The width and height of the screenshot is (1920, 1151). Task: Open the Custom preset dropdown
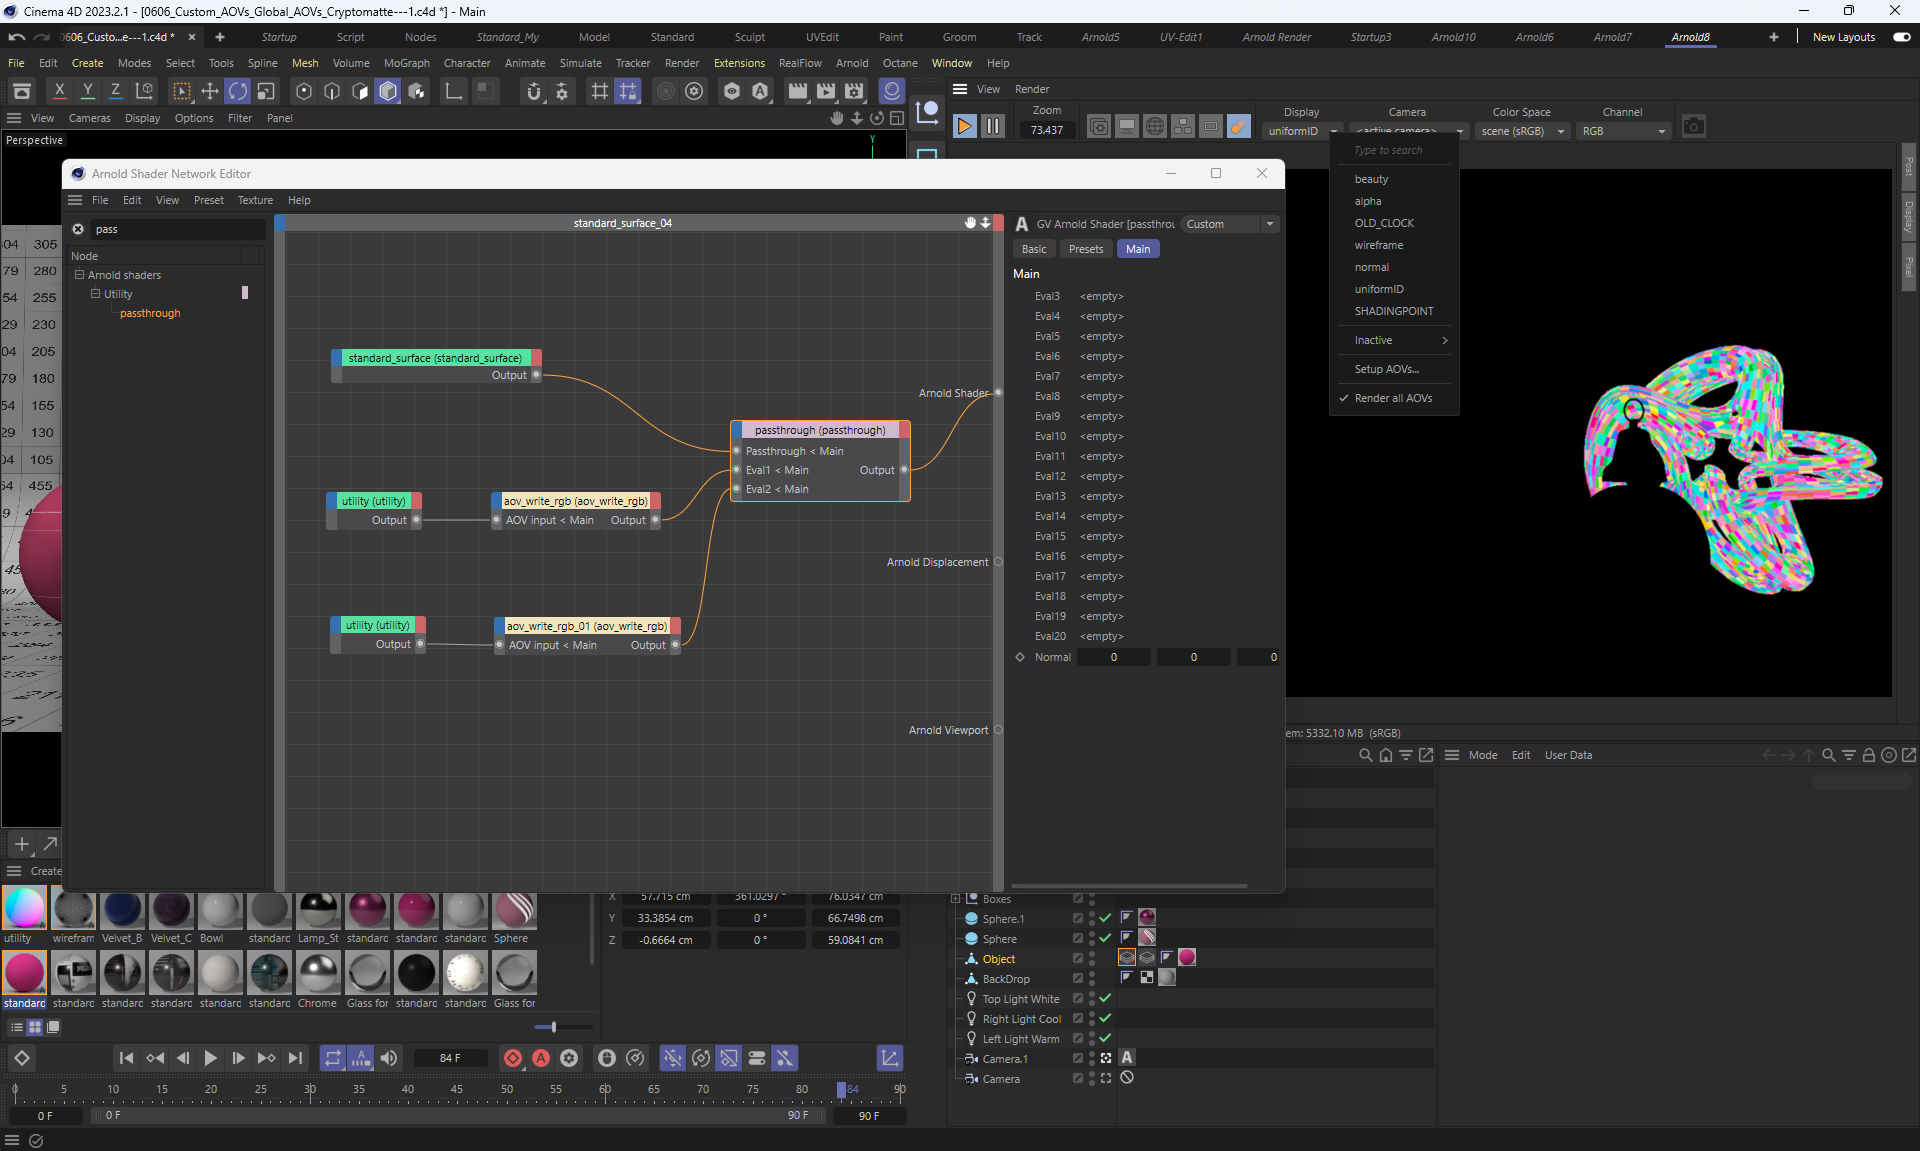[1229, 224]
